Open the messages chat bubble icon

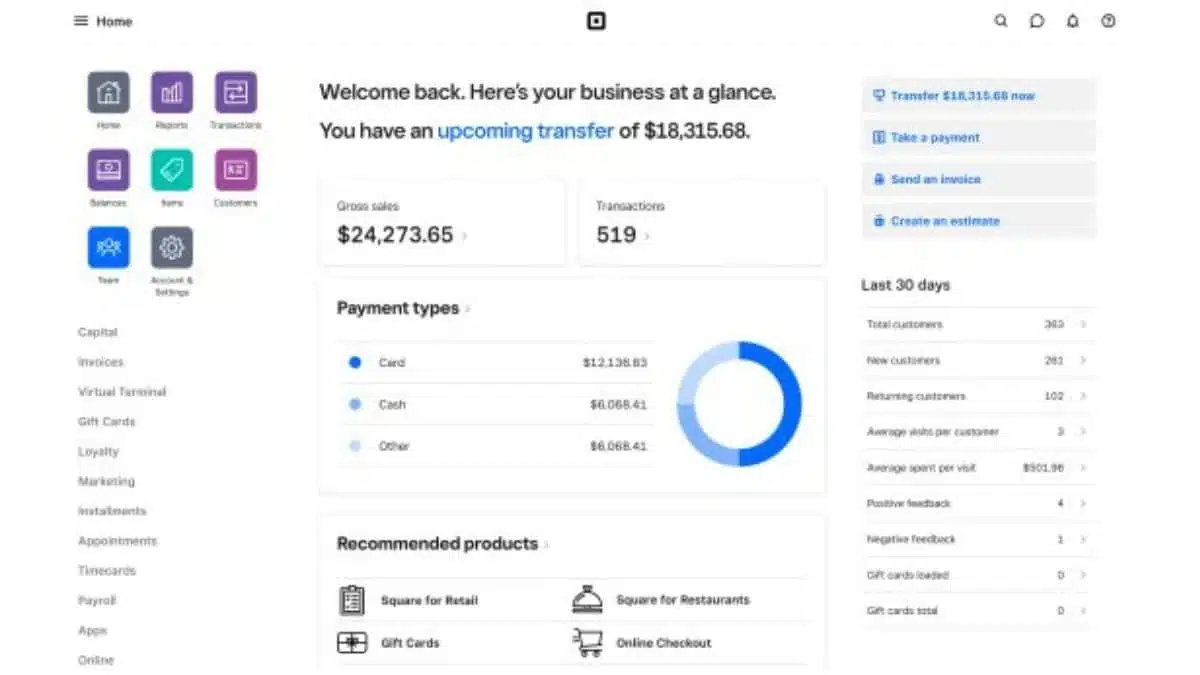pyautogui.click(x=1037, y=21)
